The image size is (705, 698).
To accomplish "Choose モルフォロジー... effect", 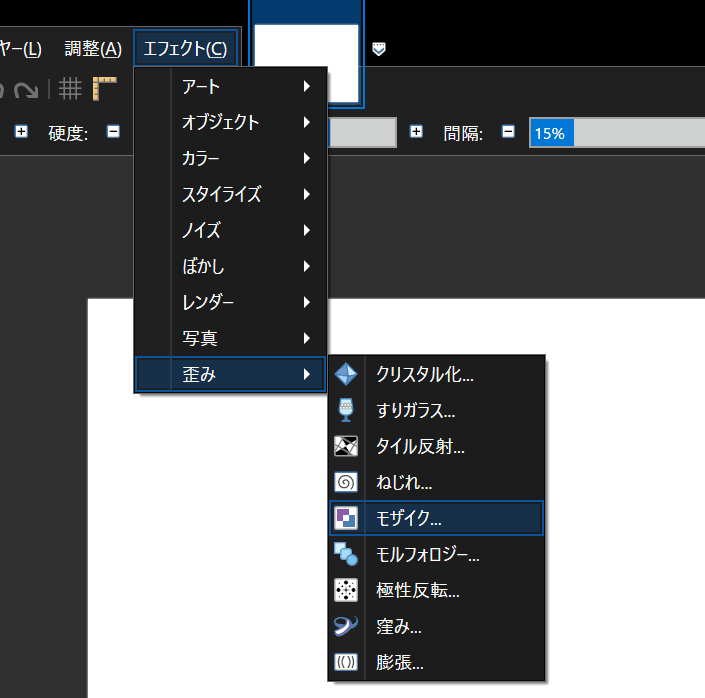I will click(x=436, y=554).
